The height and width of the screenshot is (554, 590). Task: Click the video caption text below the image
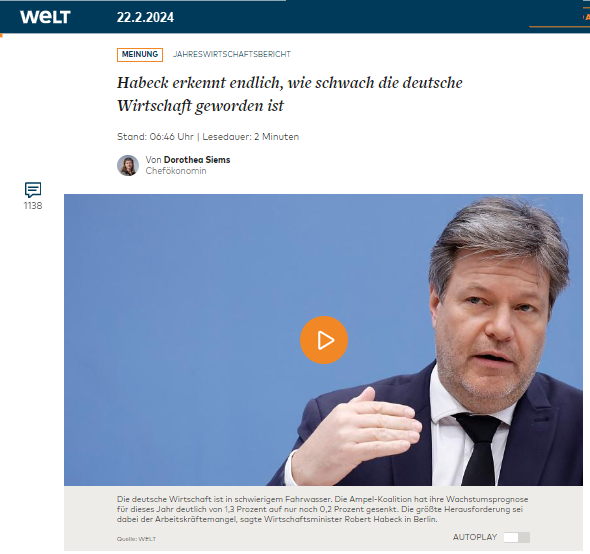(x=322, y=509)
